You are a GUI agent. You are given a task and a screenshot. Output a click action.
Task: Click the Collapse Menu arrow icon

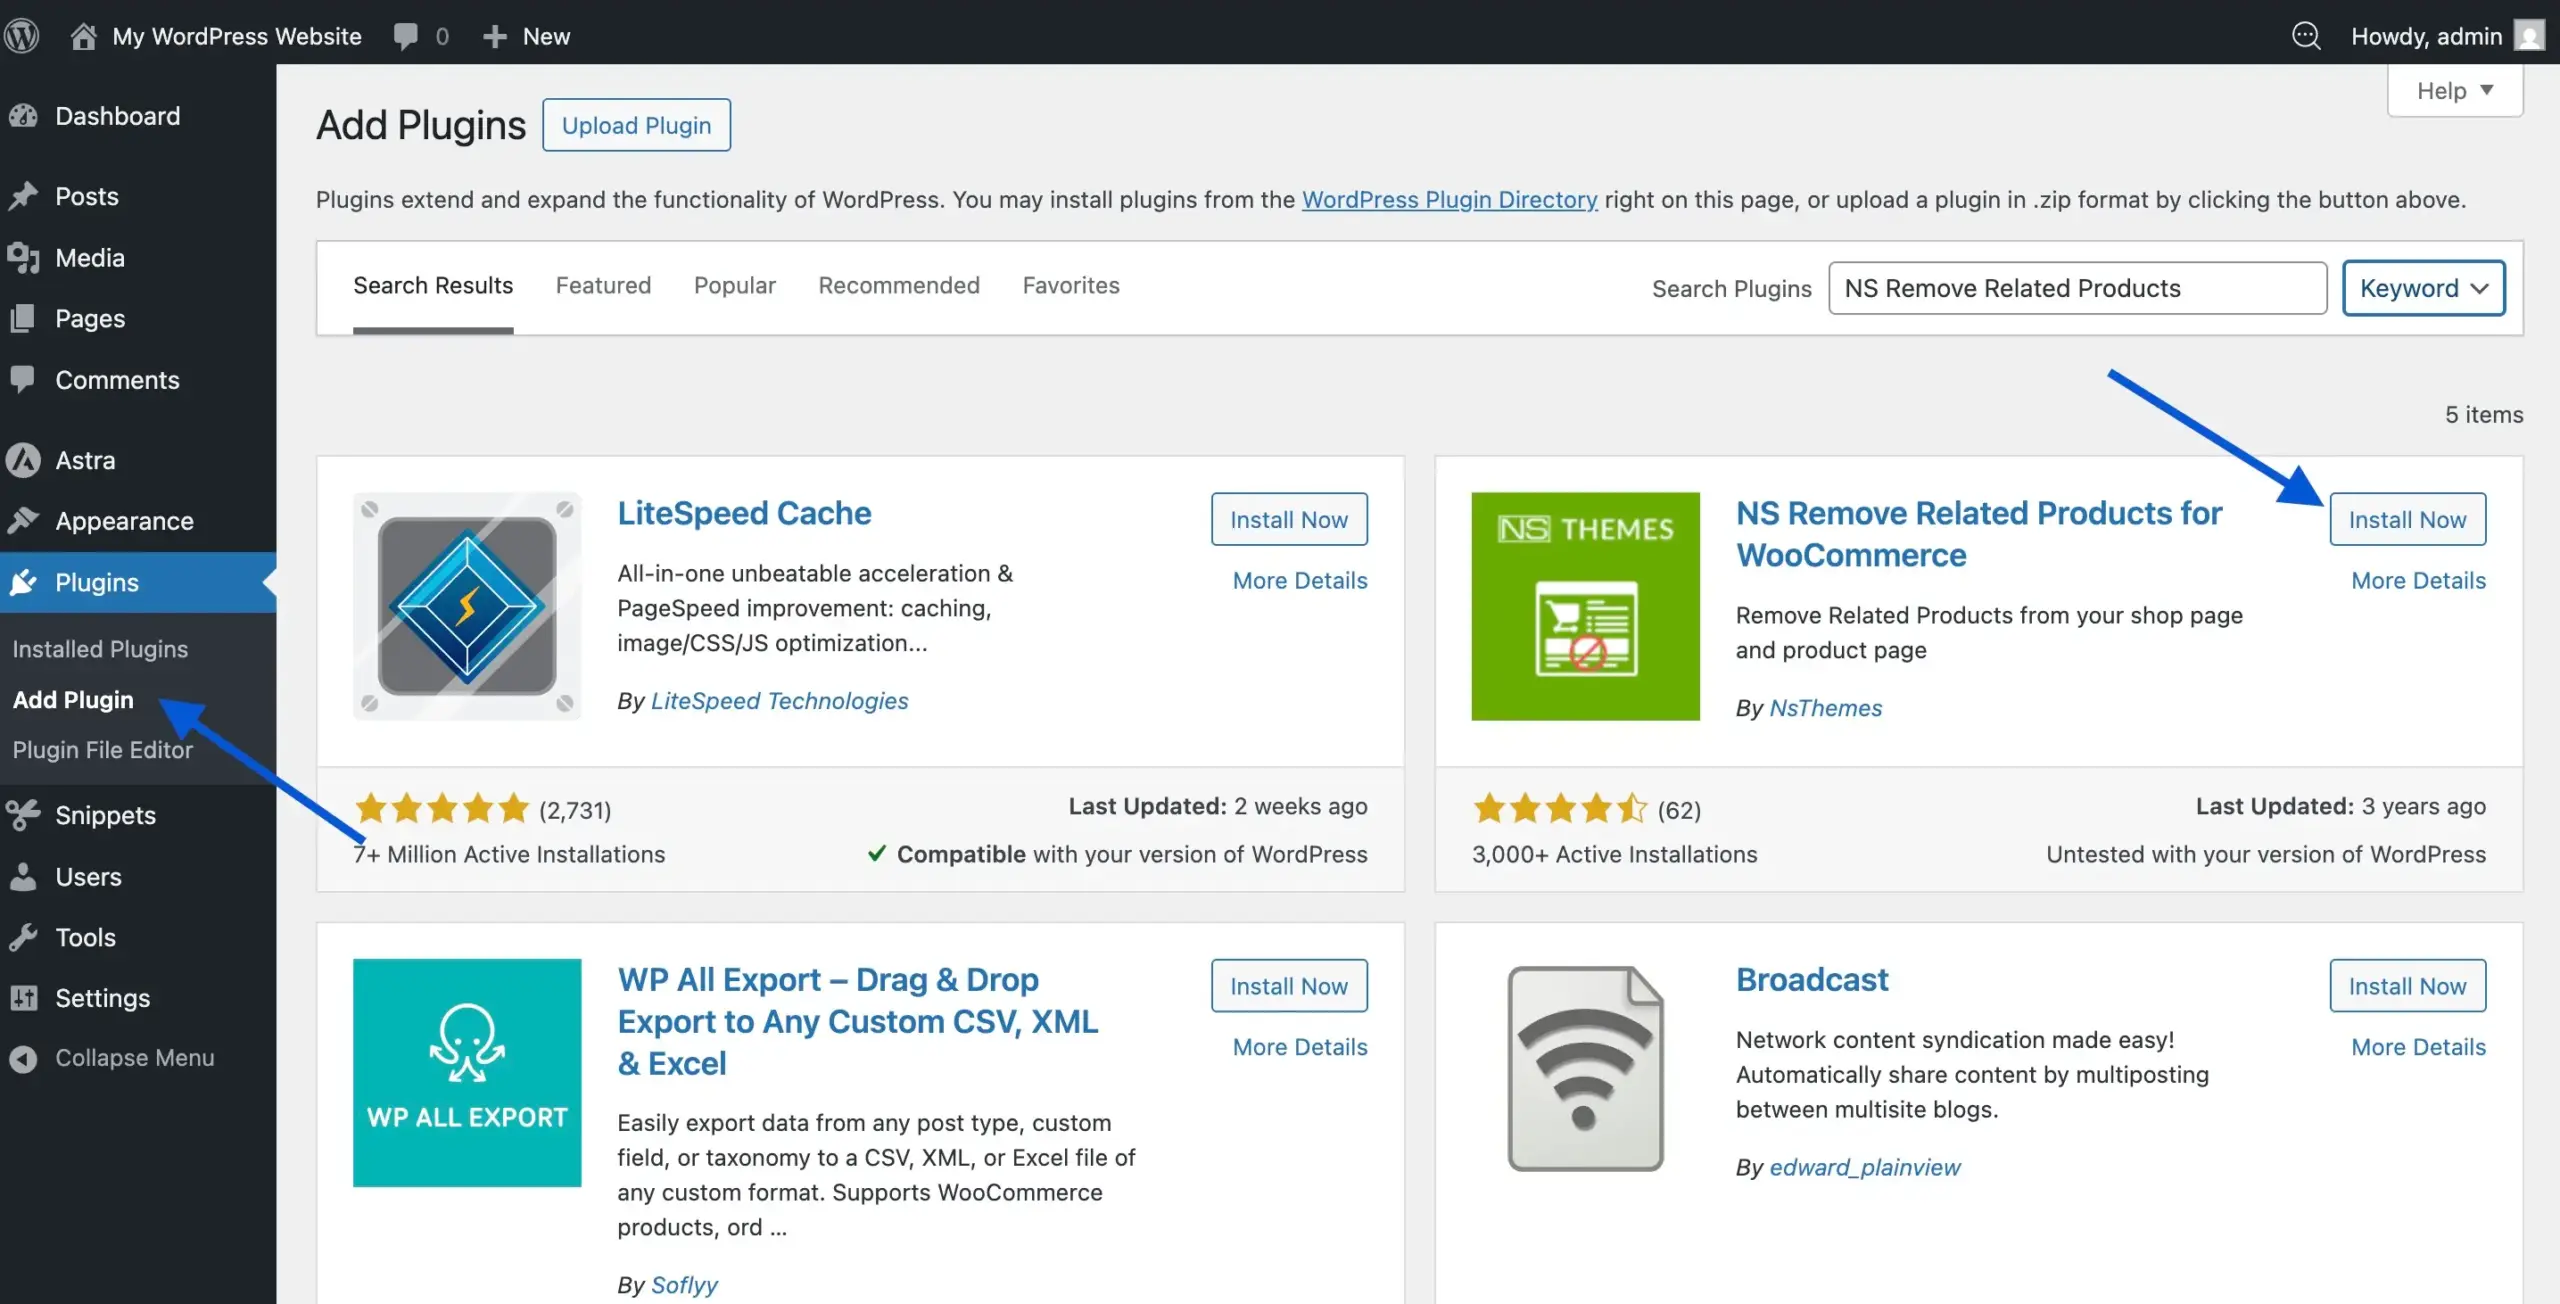coord(23,1058)
